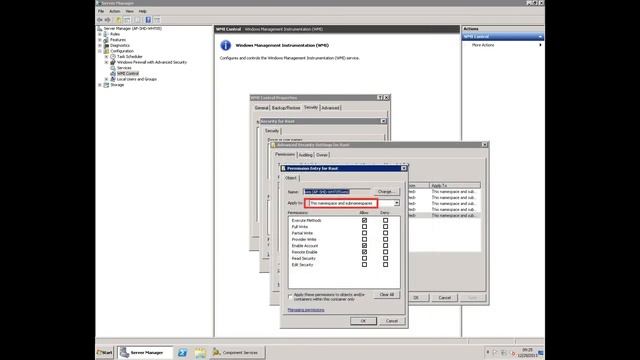This screenshot has height=360, width=640.
Task: Click the Windows Firewall node icon
Action: pos(113,62)
